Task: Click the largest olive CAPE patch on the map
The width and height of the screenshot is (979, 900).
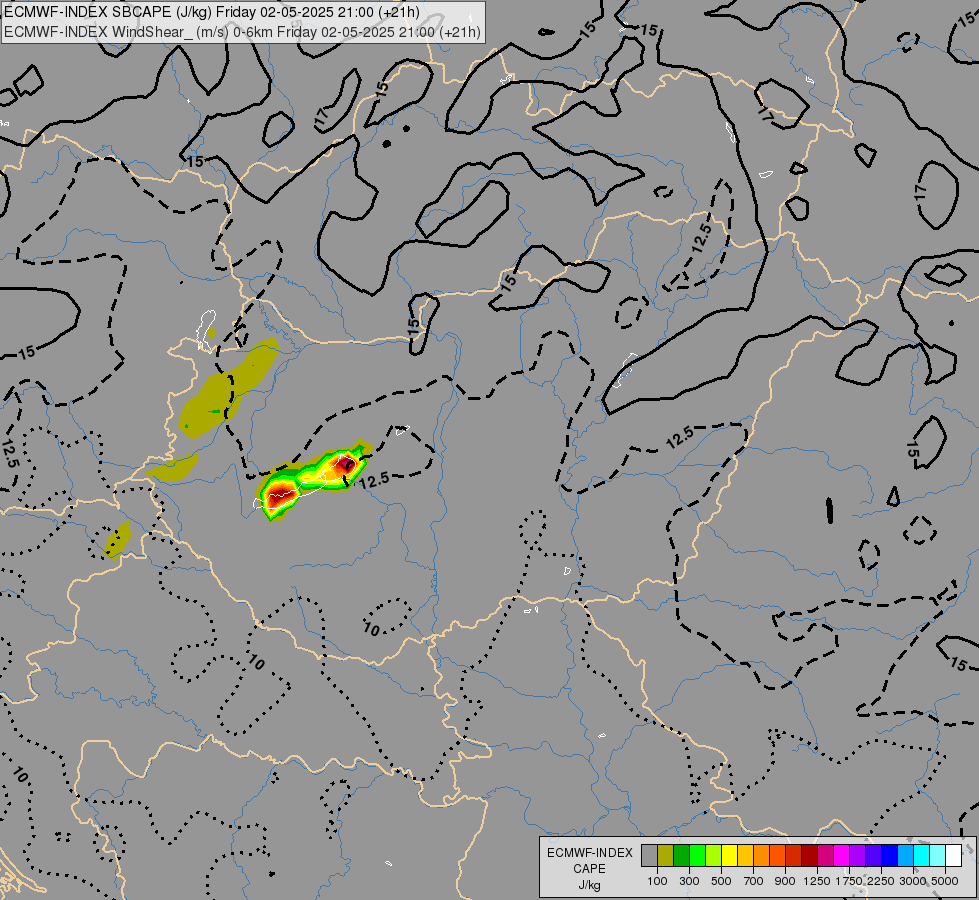Action: click(x=229, y=387)
